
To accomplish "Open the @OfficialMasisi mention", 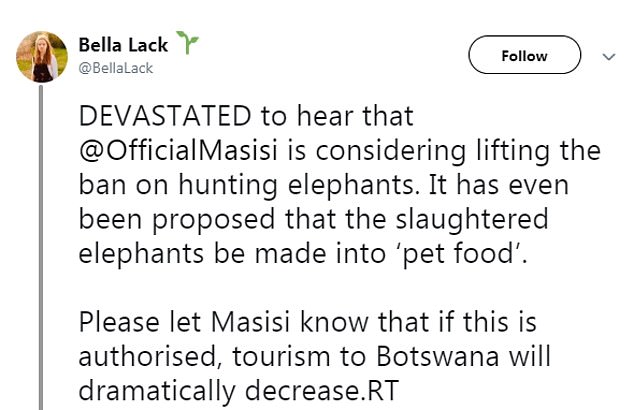I will [178, 150].
